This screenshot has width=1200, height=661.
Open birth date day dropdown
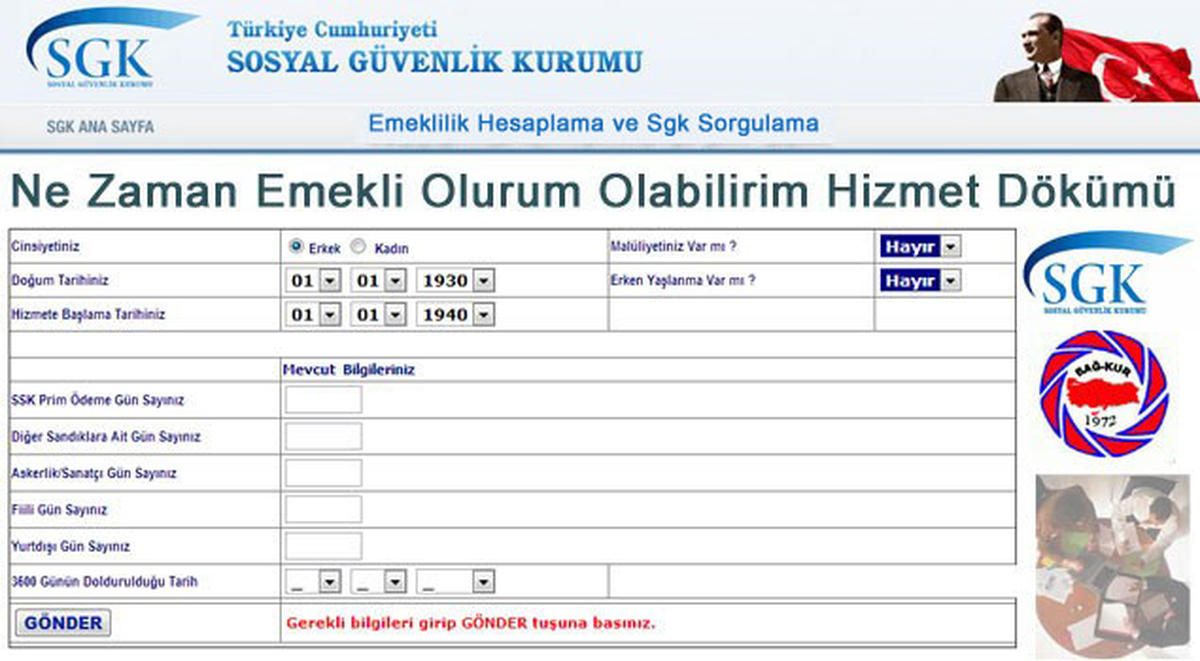[315, 282]
